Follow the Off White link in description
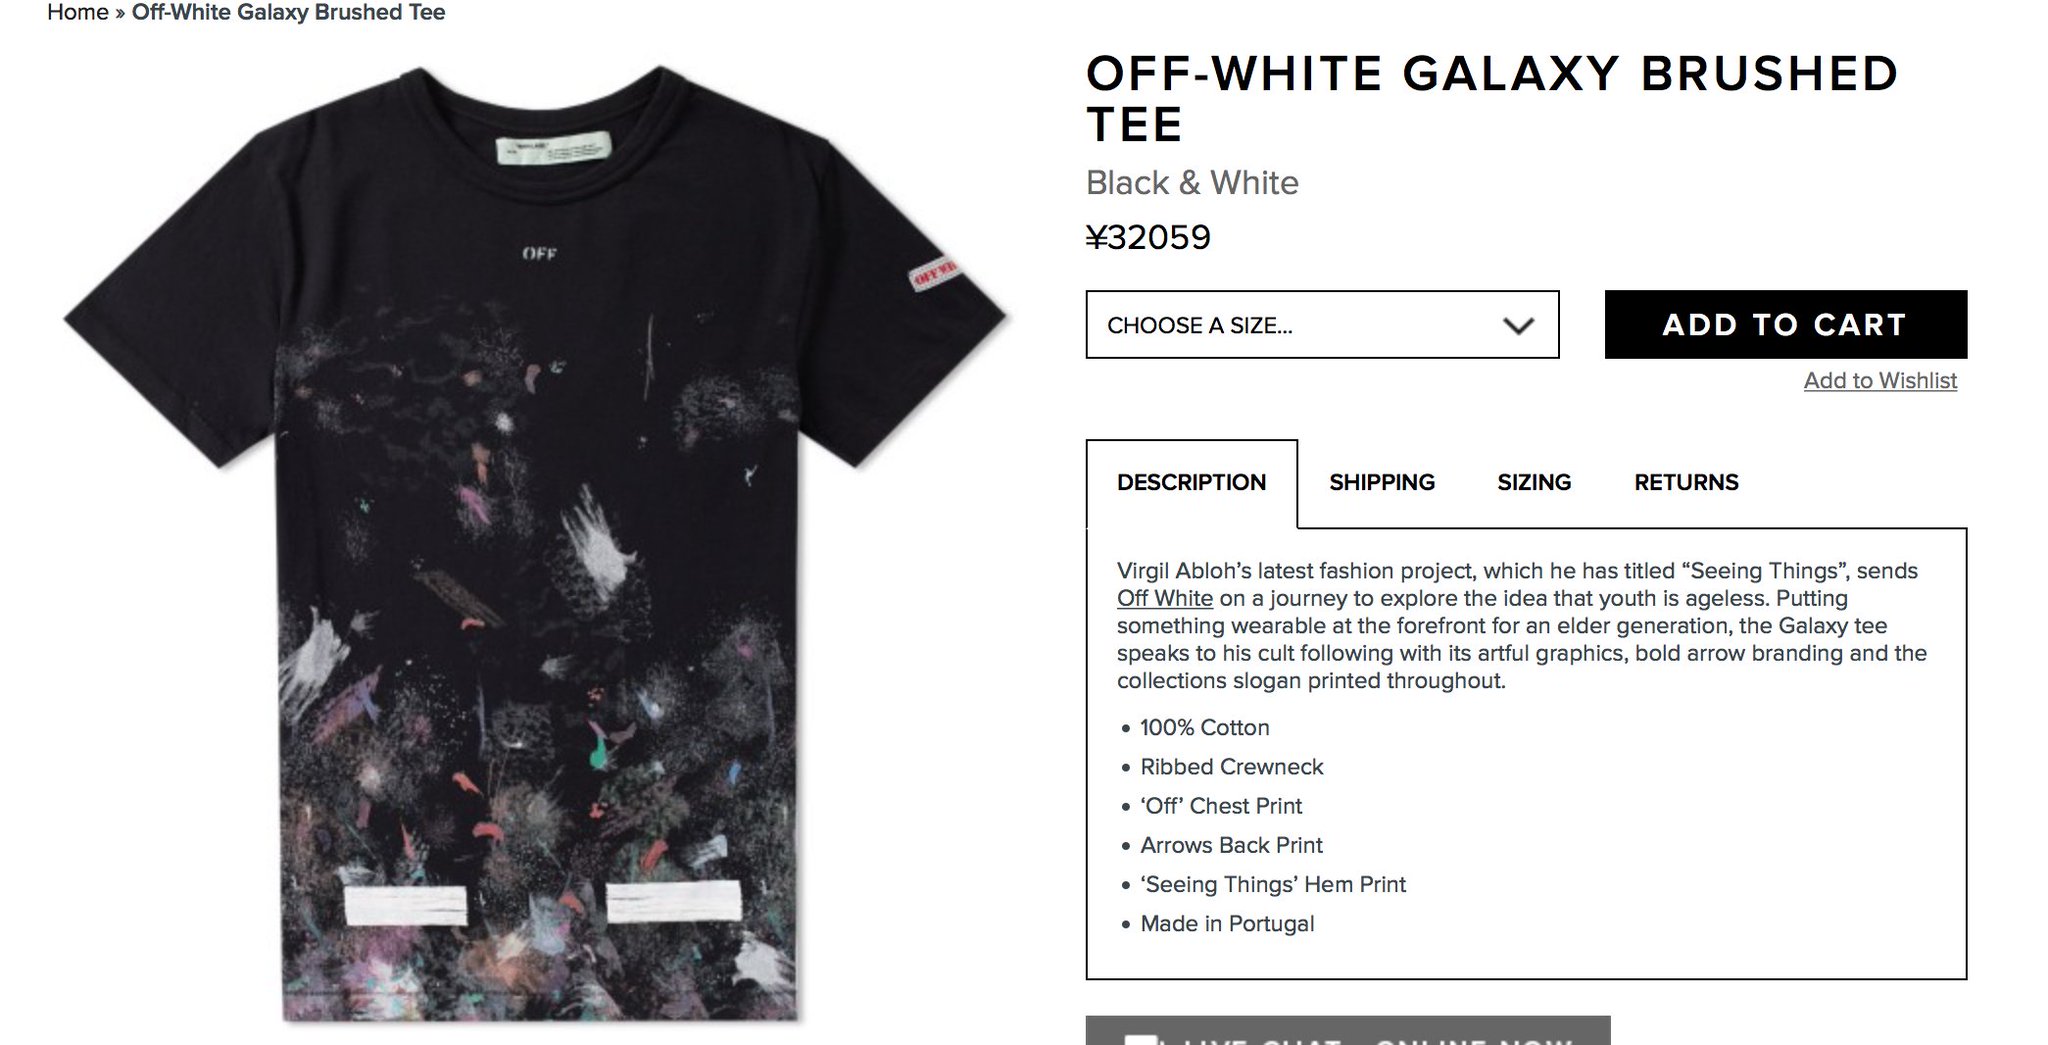 1164,599
